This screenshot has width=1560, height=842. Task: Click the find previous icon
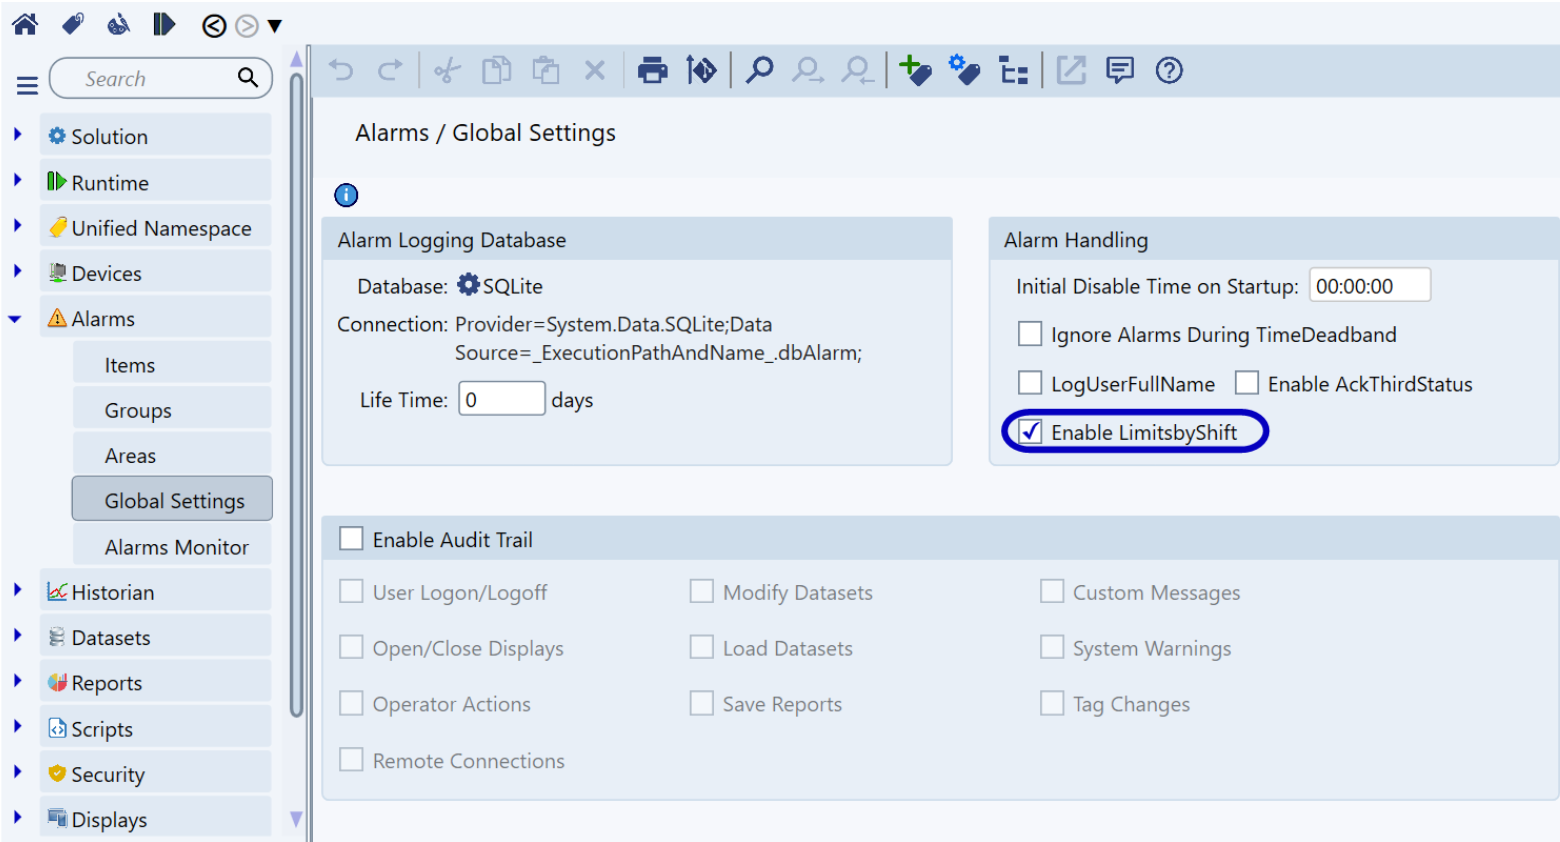tap(858, 70)
